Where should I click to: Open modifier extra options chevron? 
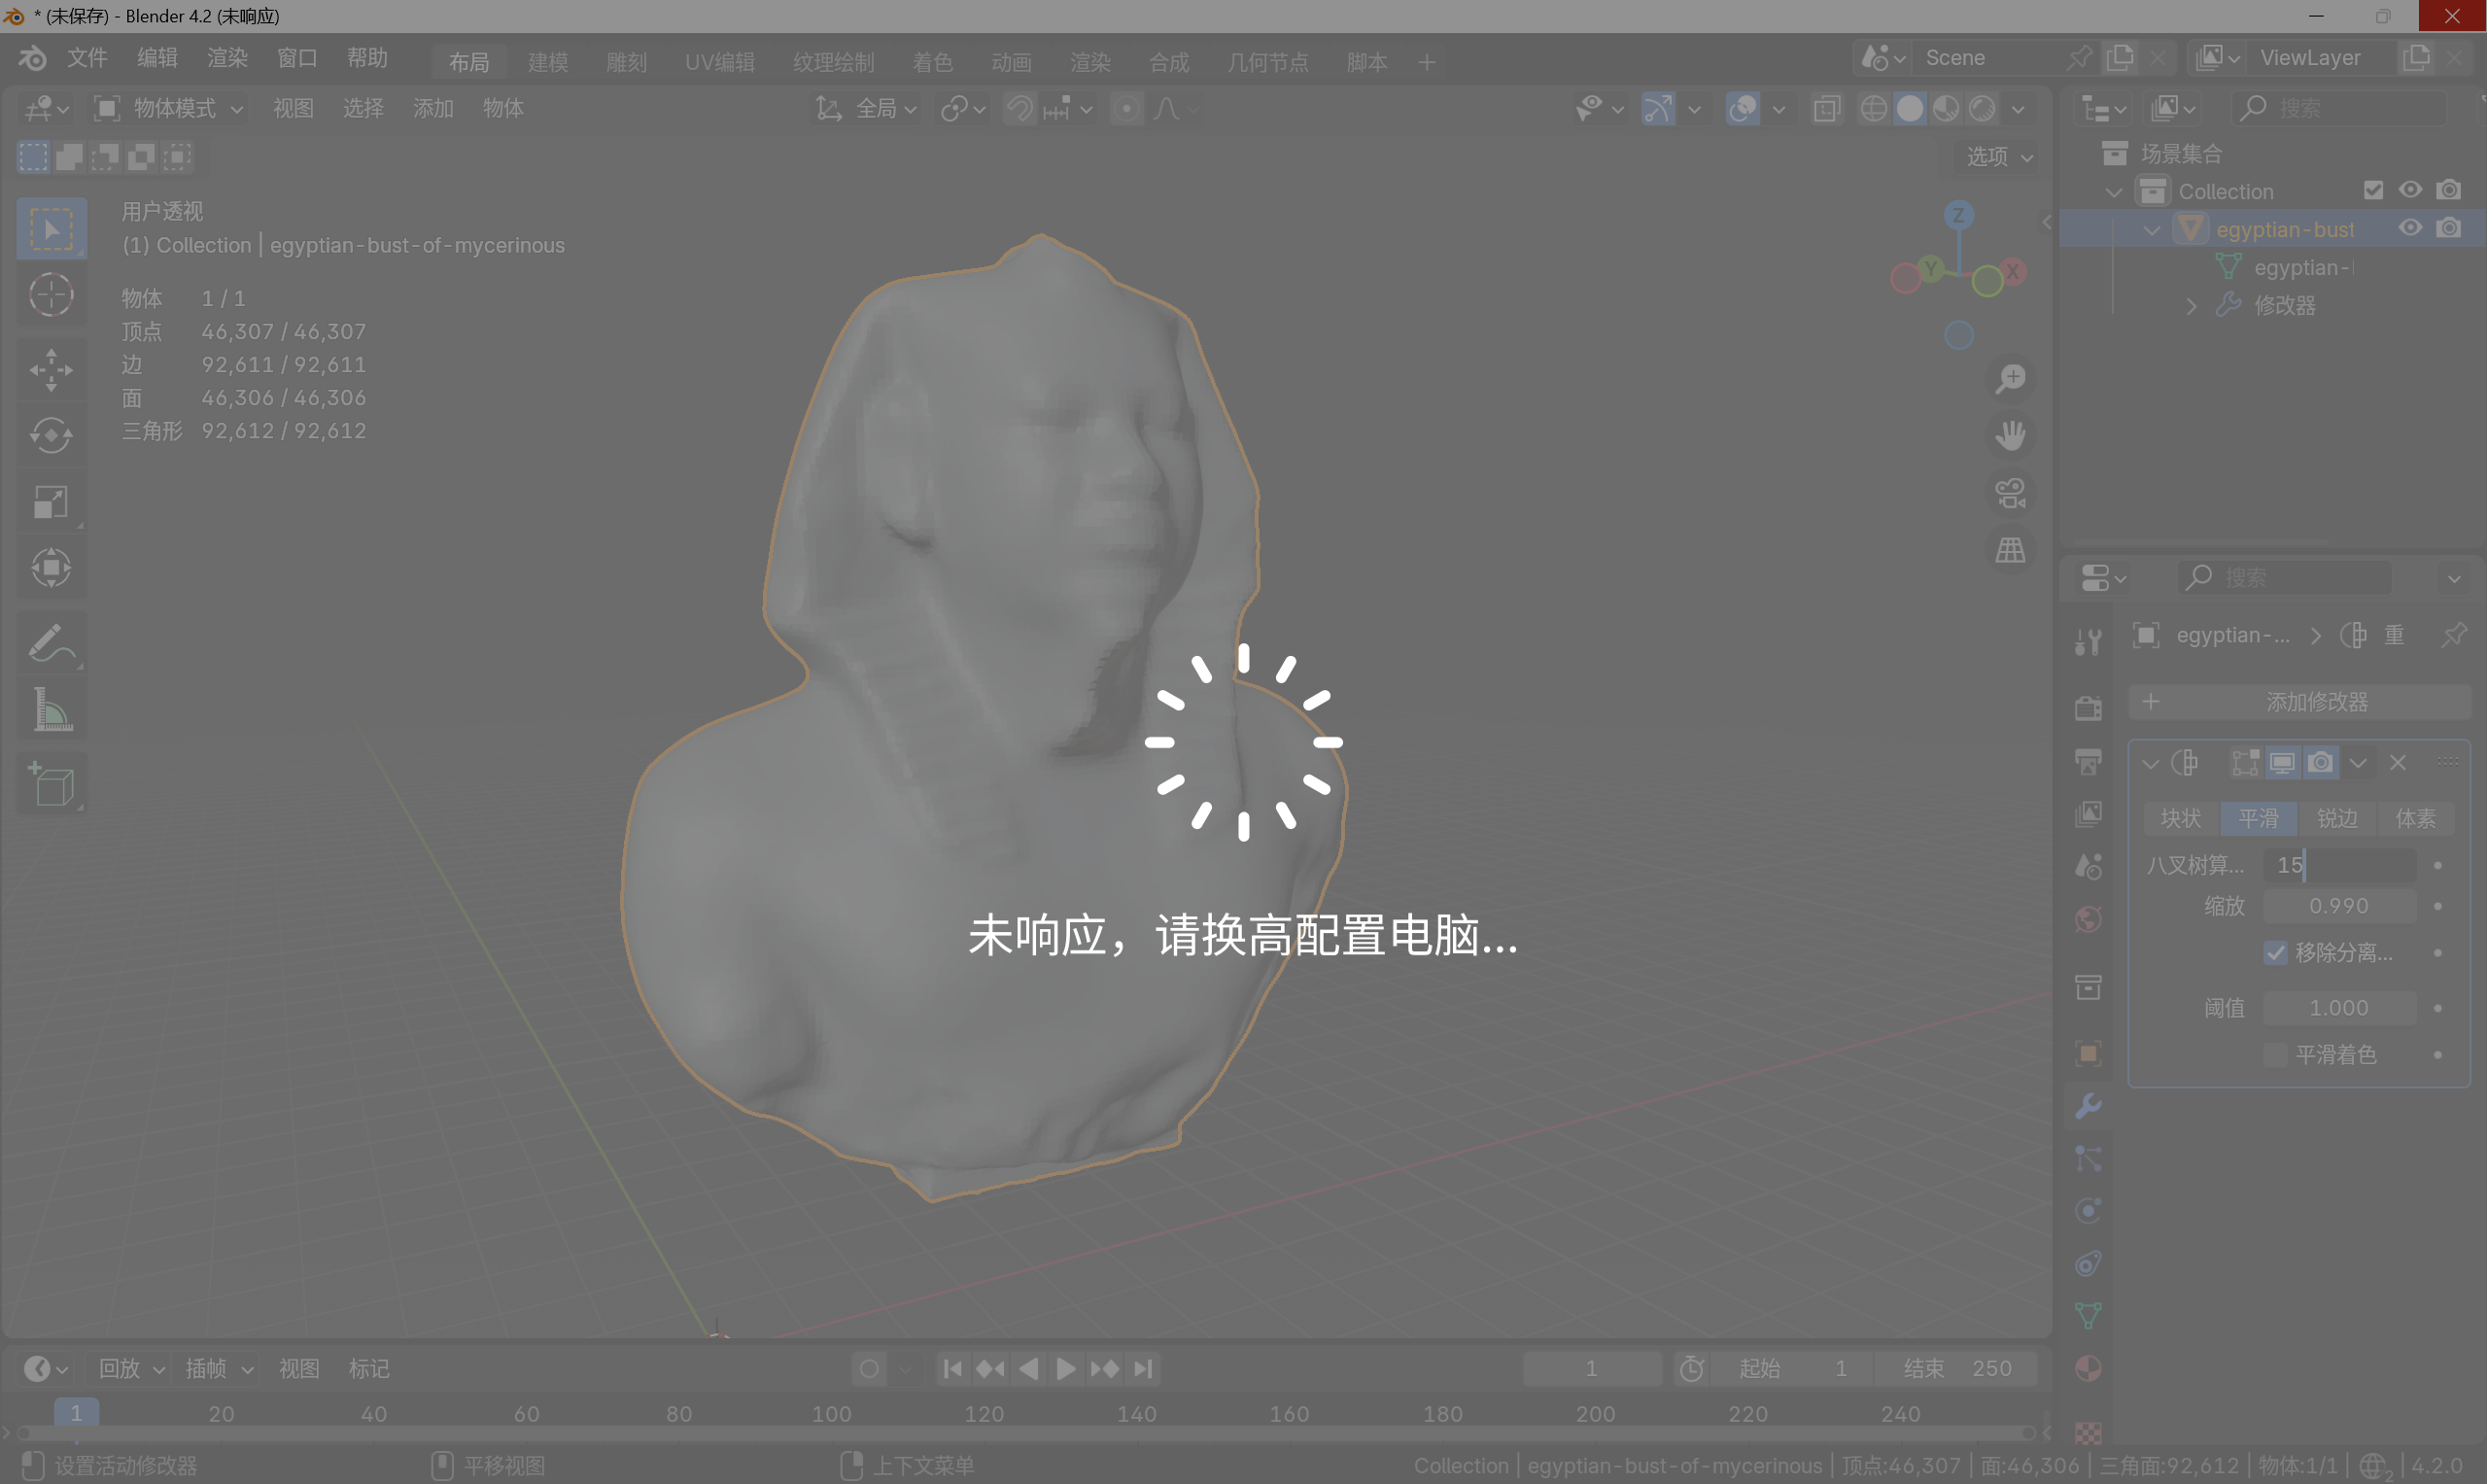(2358, 763)
